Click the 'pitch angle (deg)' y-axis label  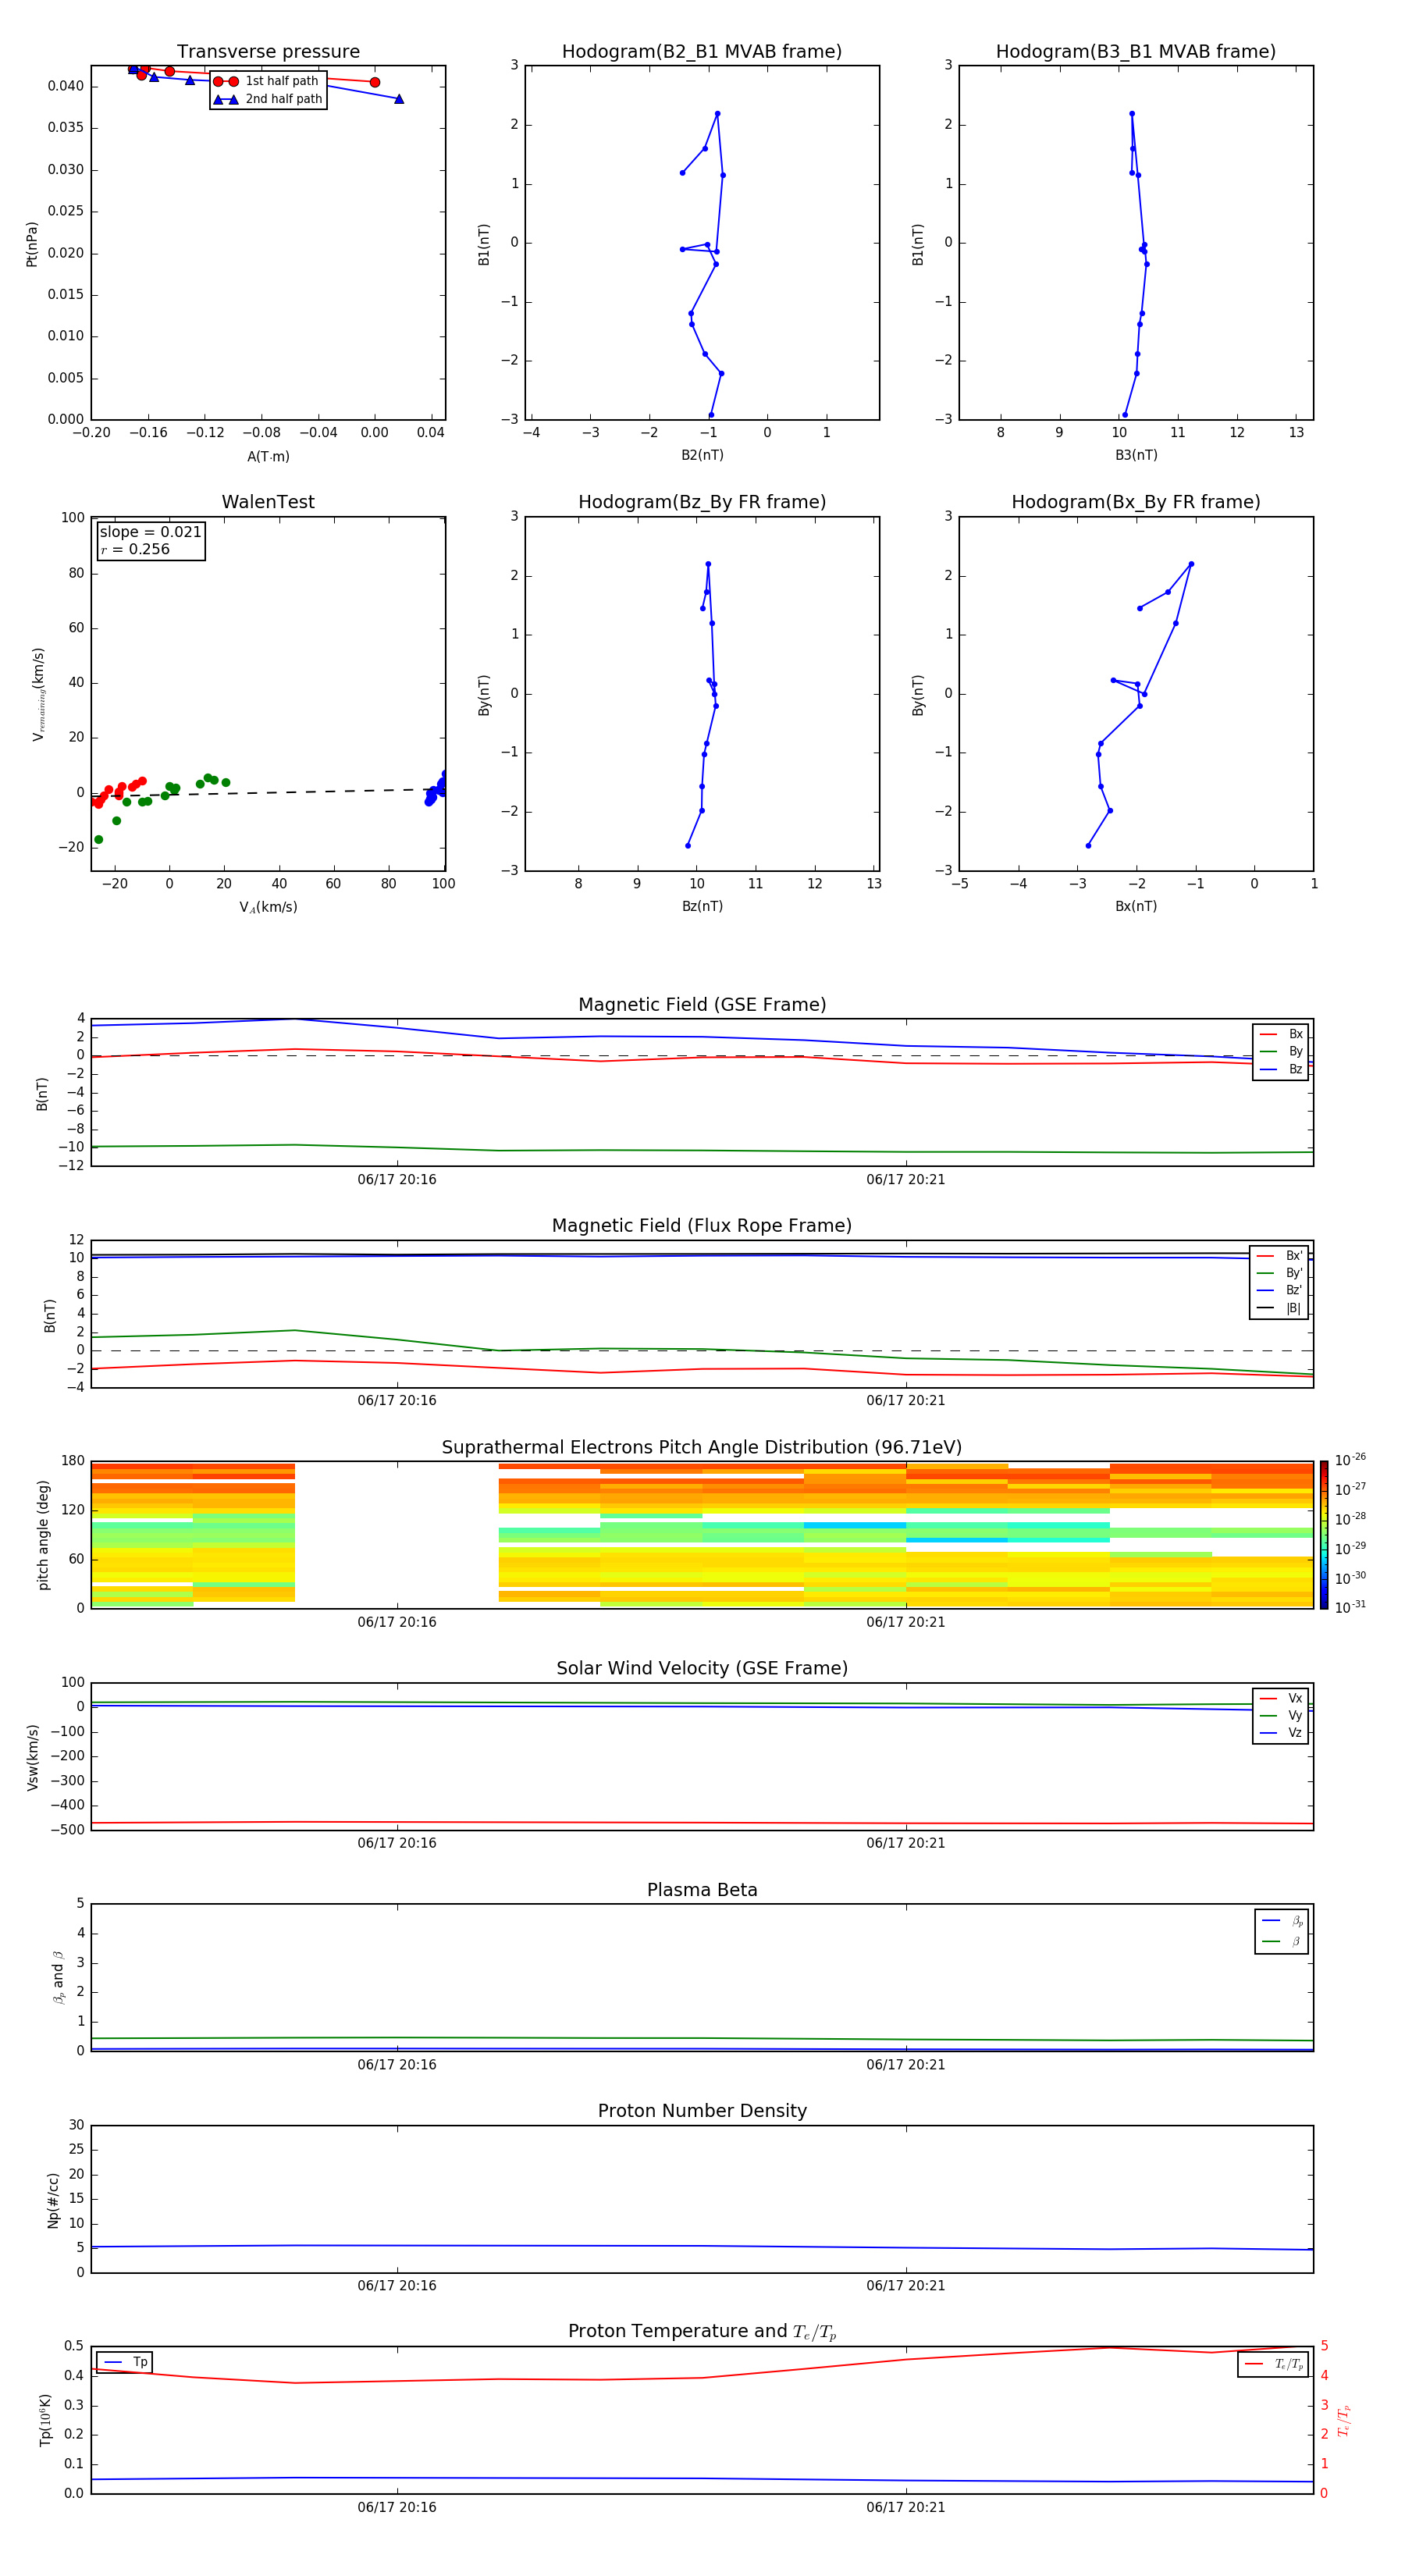(43, 1535)
